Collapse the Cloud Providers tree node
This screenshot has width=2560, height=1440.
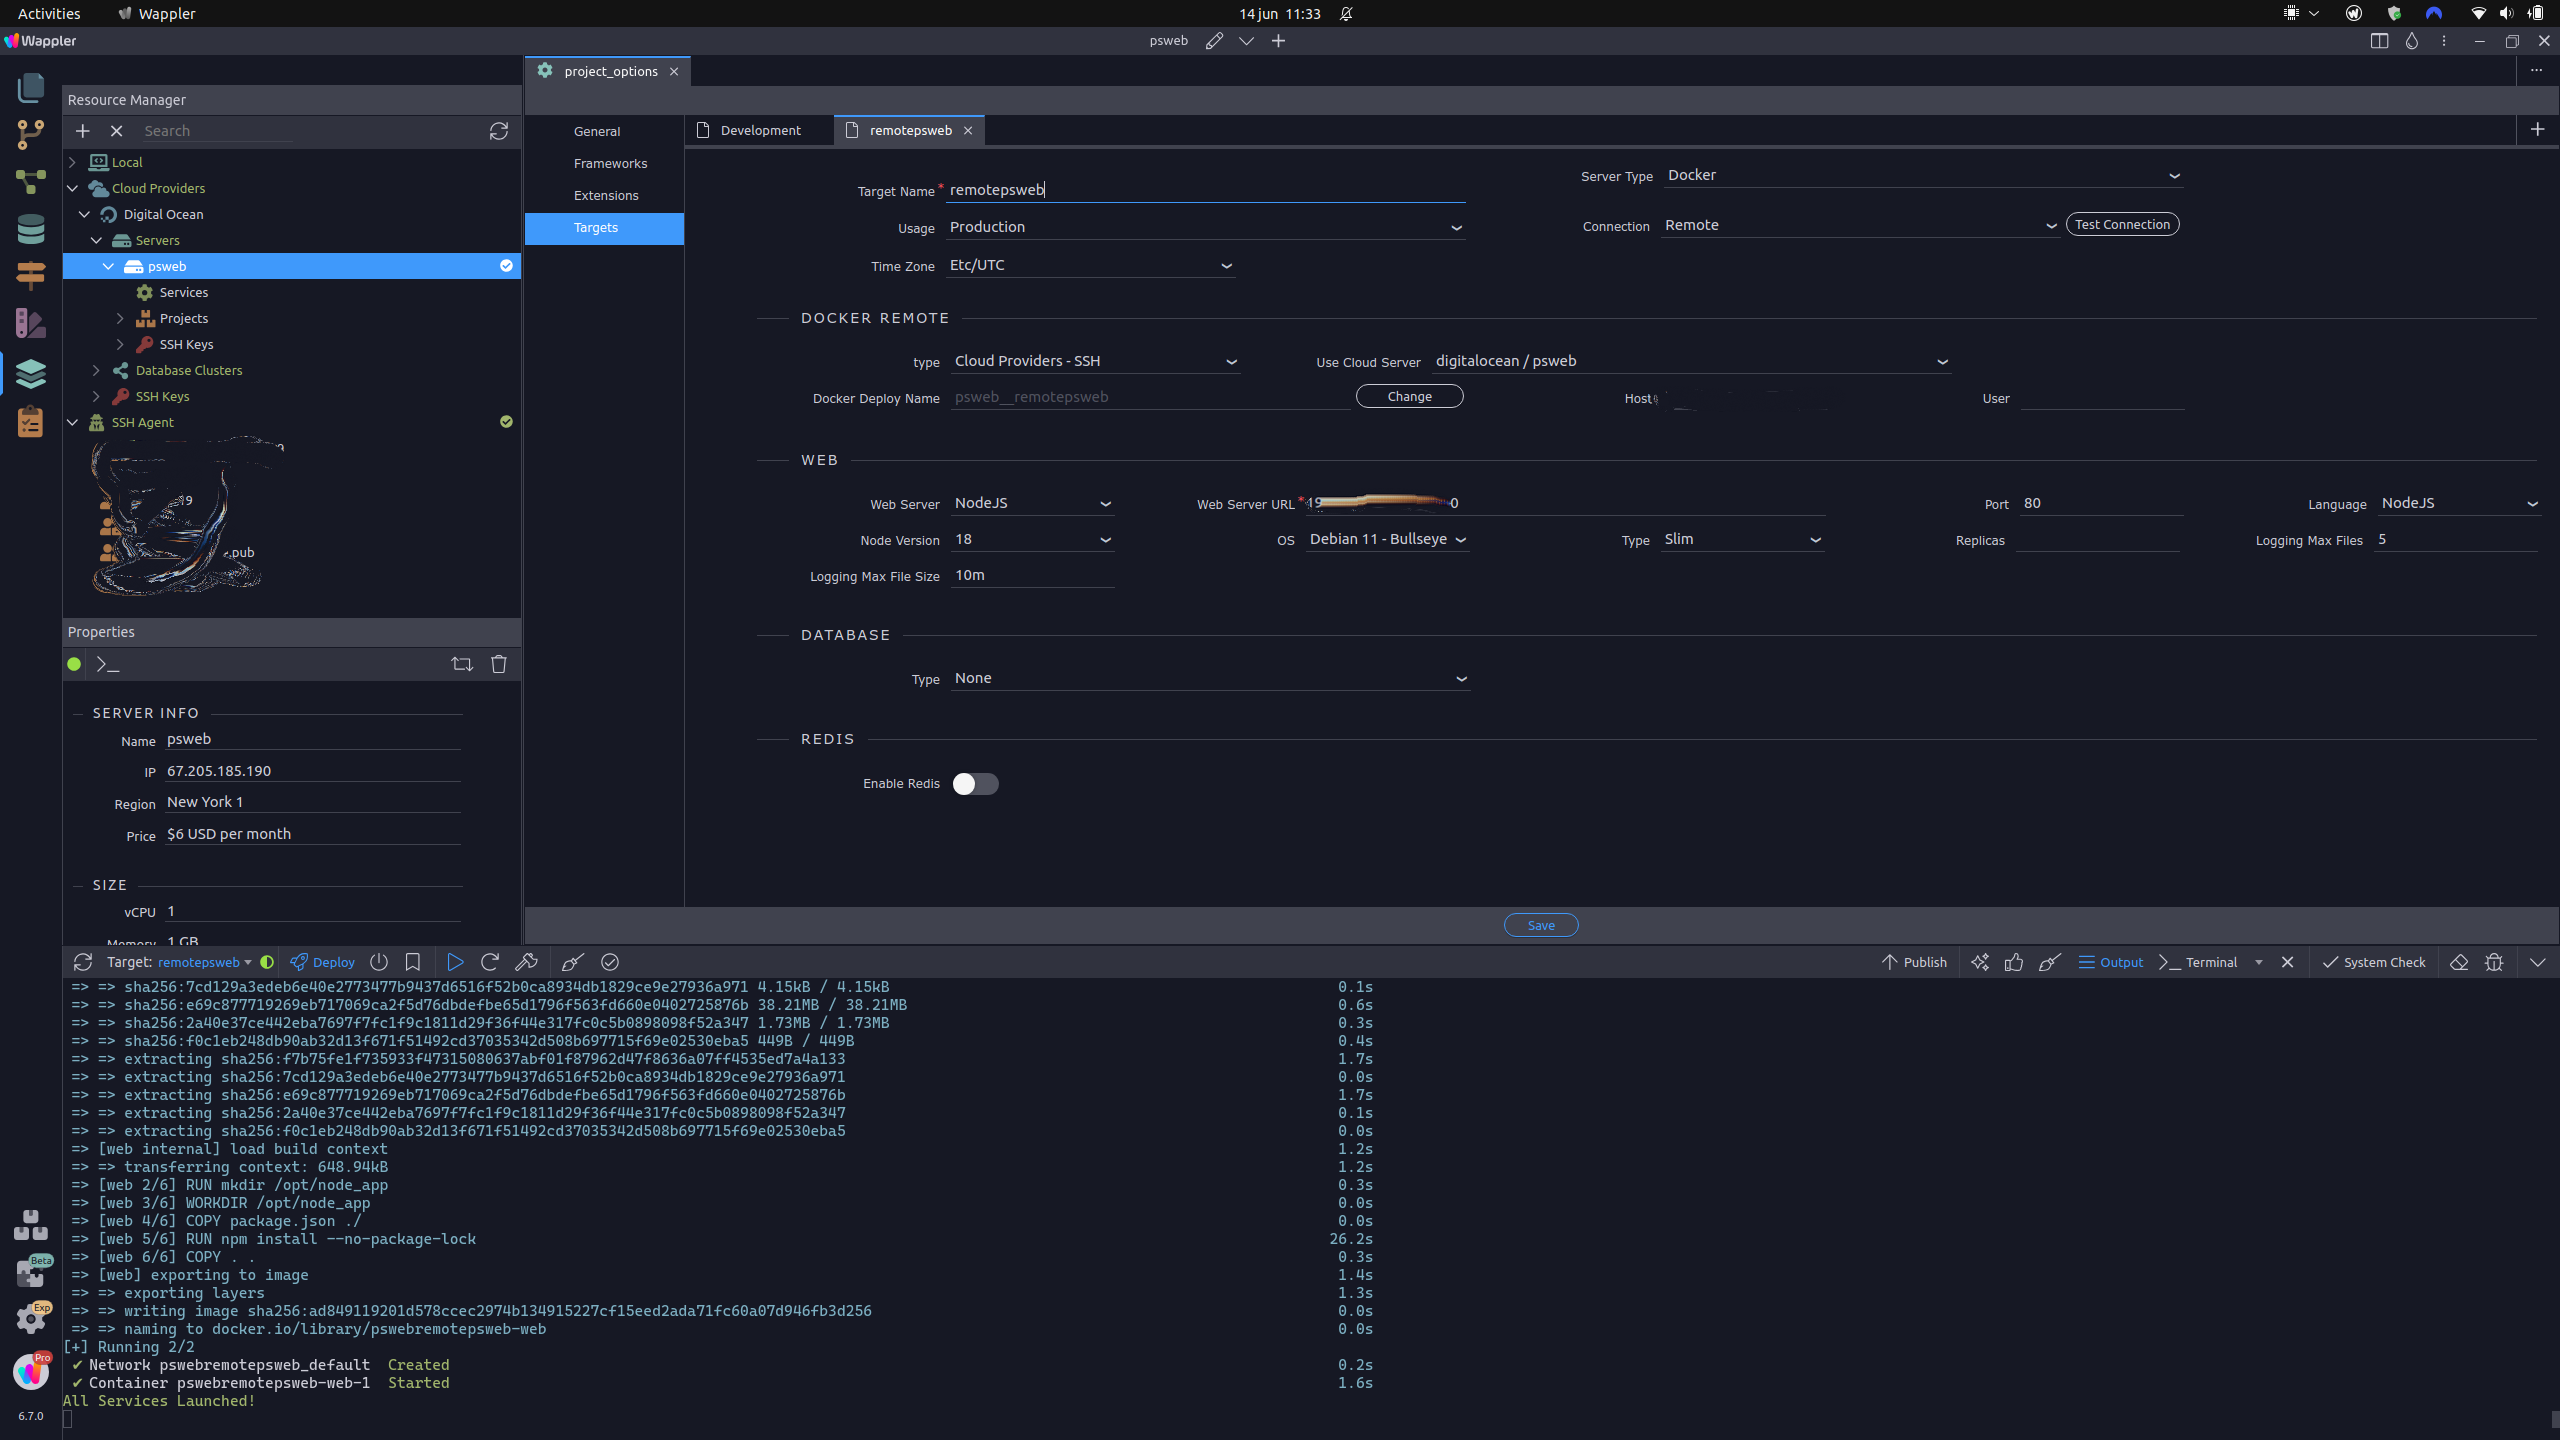(73, 188)
